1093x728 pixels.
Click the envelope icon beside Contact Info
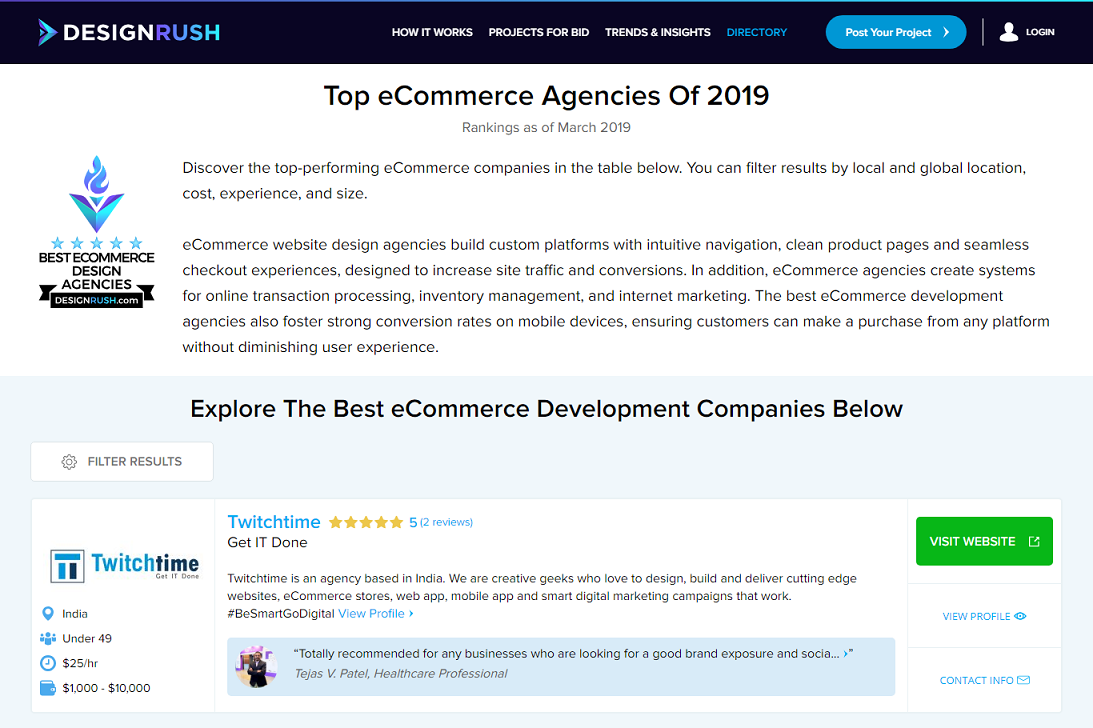tap(1023, 680)
